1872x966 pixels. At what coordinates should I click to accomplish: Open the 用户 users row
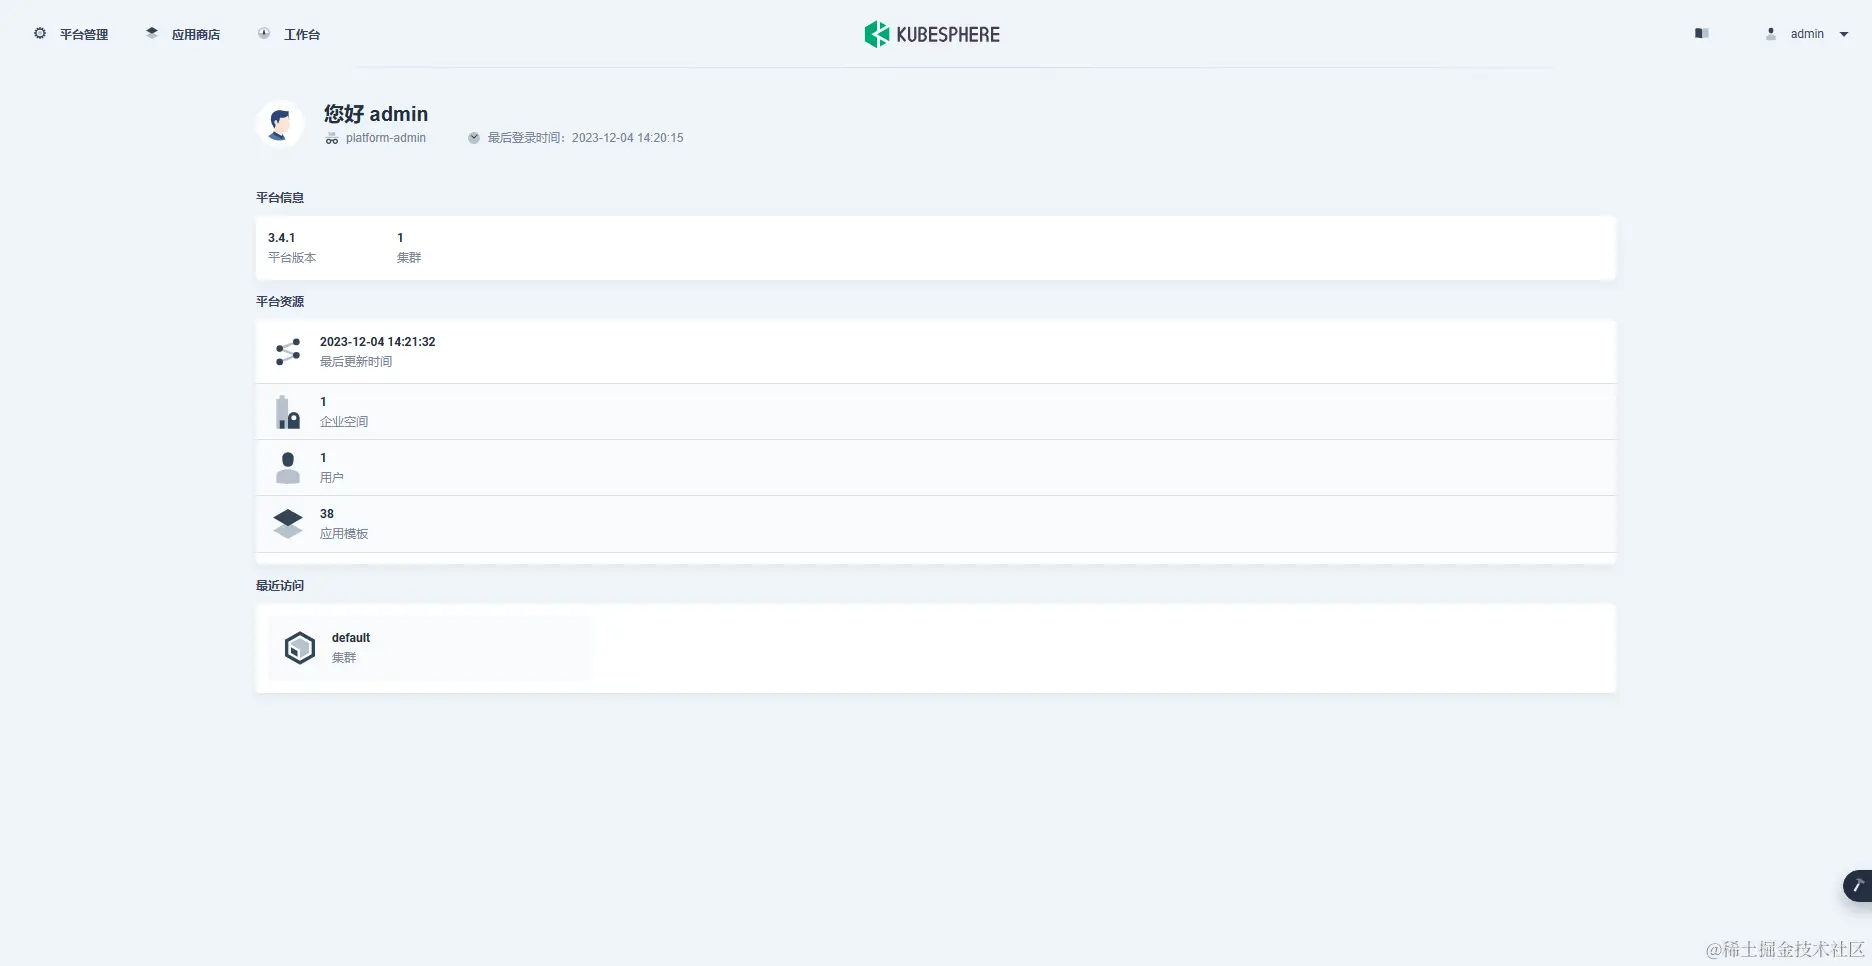[935, 468]
